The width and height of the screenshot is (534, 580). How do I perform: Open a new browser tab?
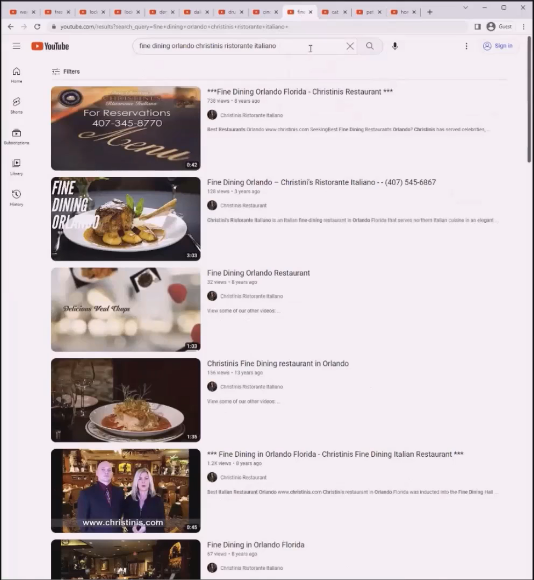pyautogui.click(x=430, y=12)
